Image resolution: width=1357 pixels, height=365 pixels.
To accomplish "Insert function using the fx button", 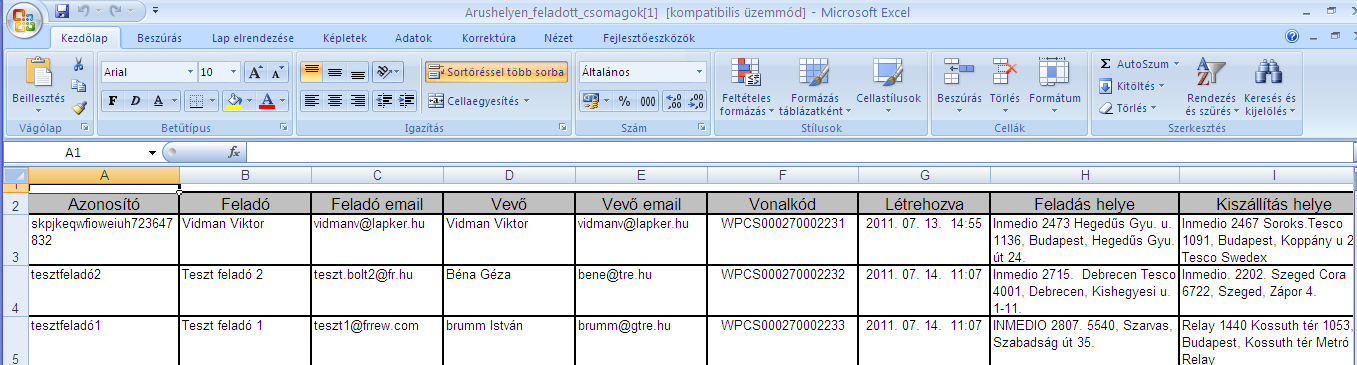I will (234, 152).
